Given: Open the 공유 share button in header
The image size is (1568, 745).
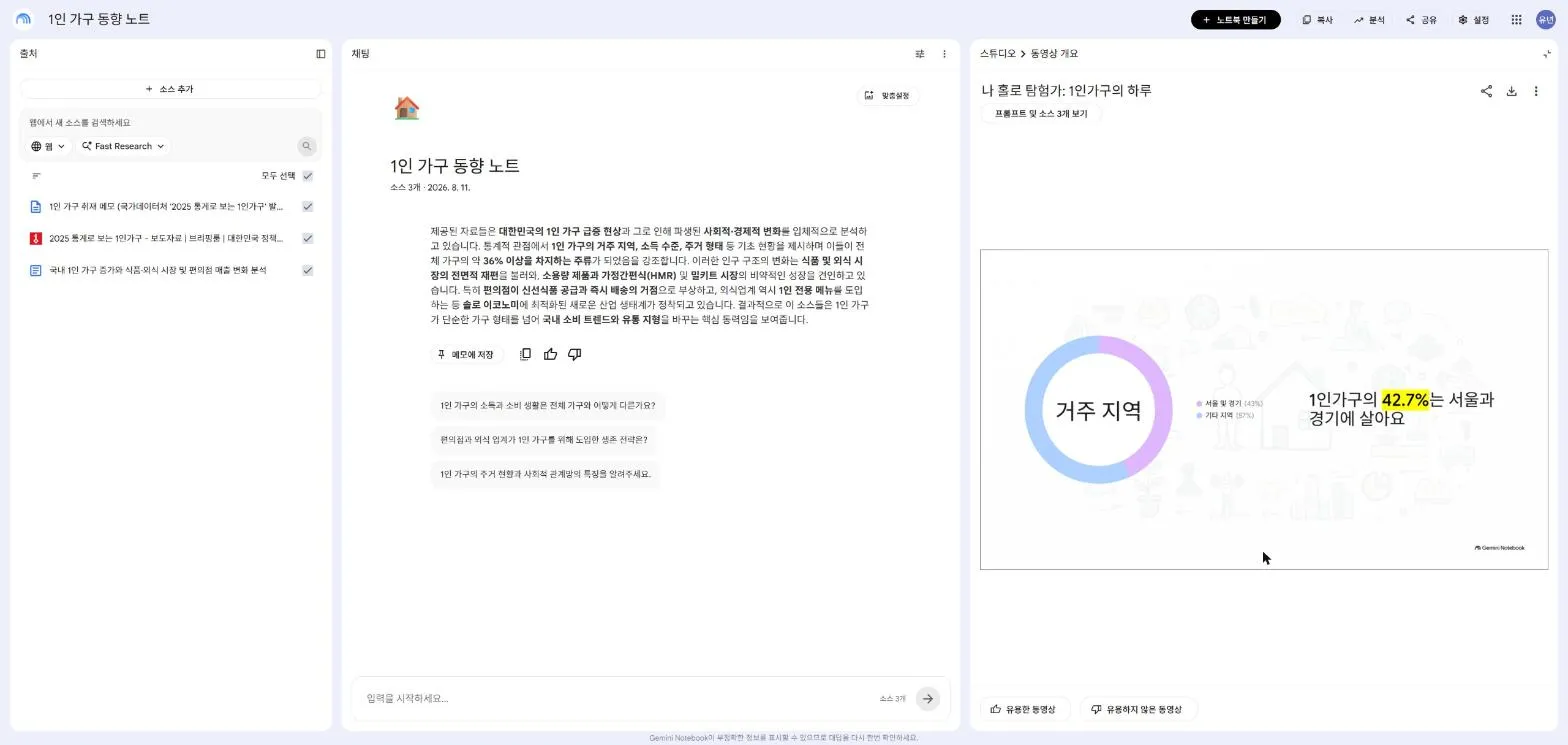Looking at the screenshot, I should tap(1421, 20).
